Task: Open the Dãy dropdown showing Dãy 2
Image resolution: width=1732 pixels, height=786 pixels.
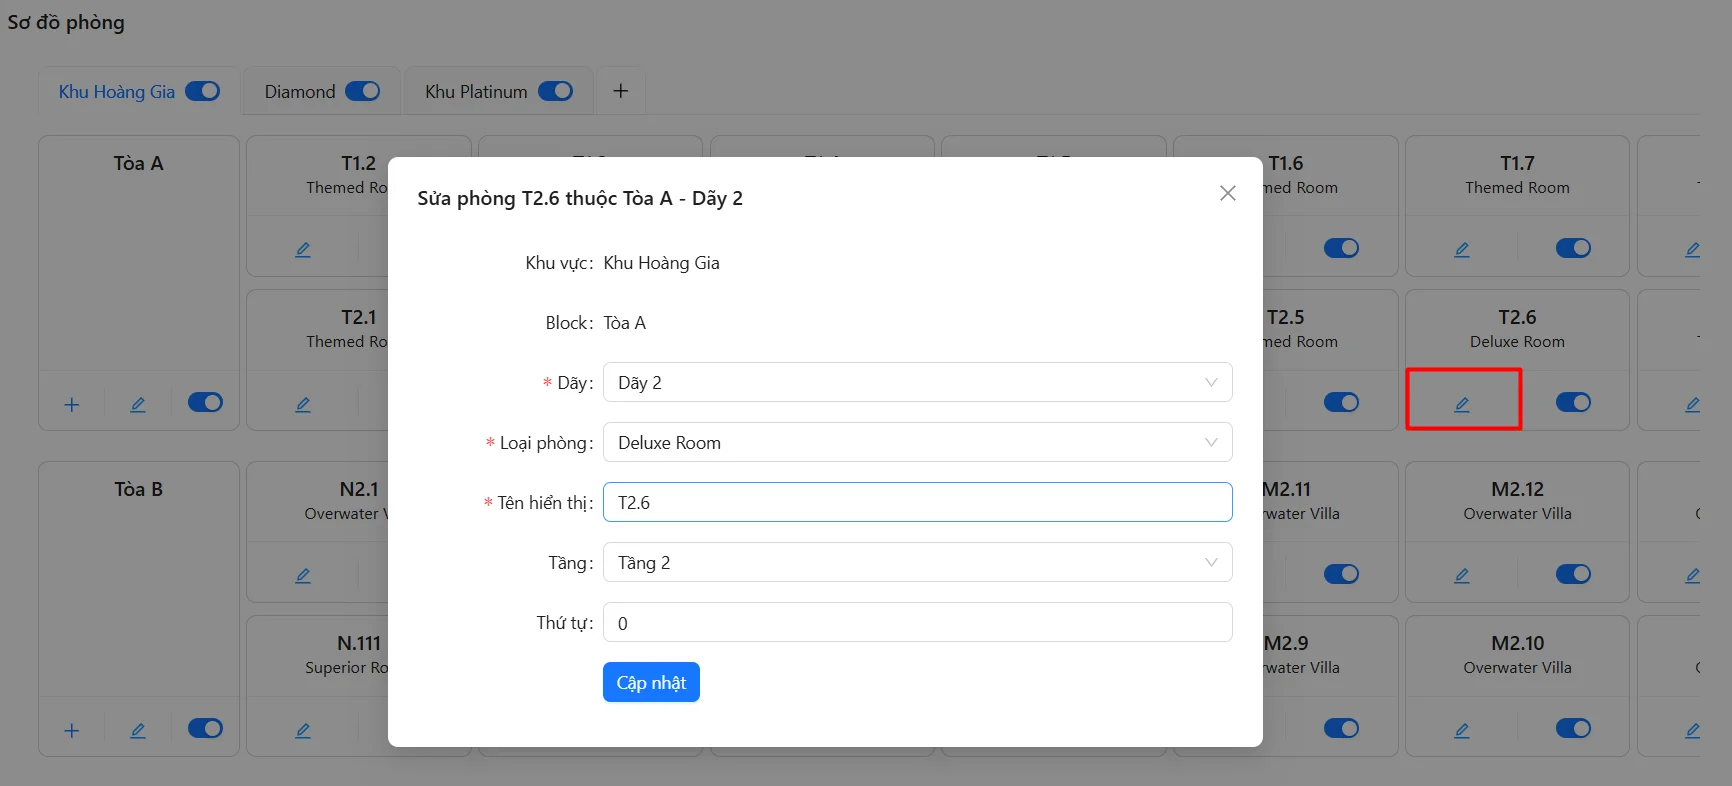Action: coord(917,382)
